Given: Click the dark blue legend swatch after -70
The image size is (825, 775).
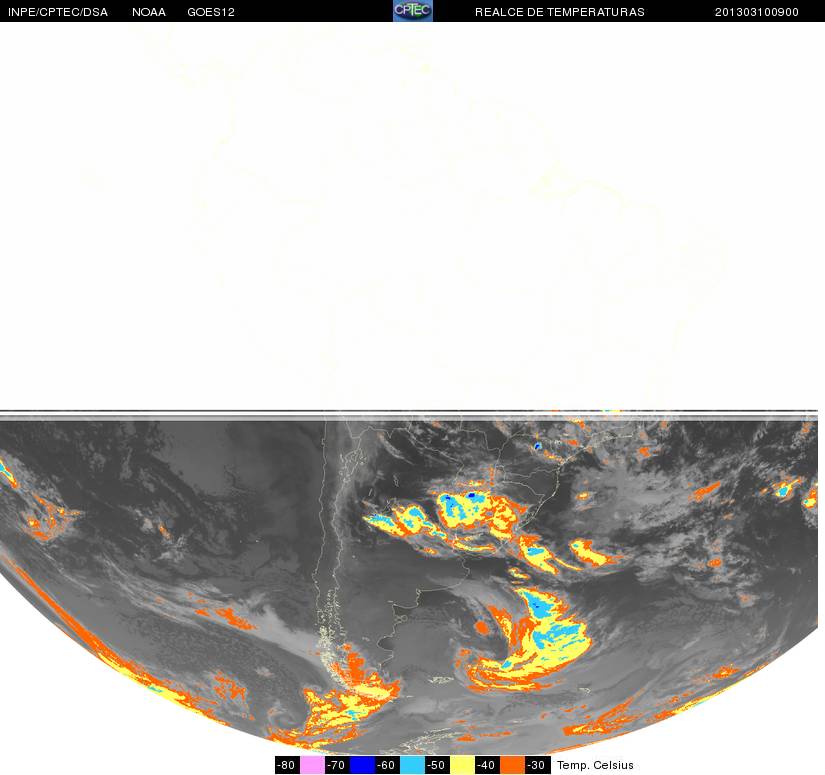Looking at the screenshot, I should [363, 765].
